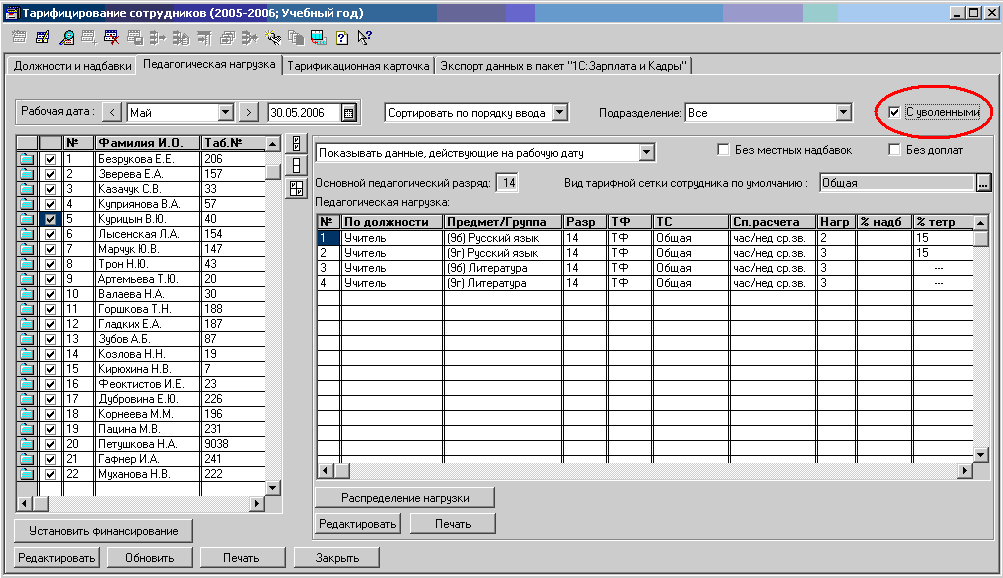Viewport: 1003px width, 578px height.
Task: Expand the 'Сортировать по порядку ввода' dropdown
Action: pos(559,113)
